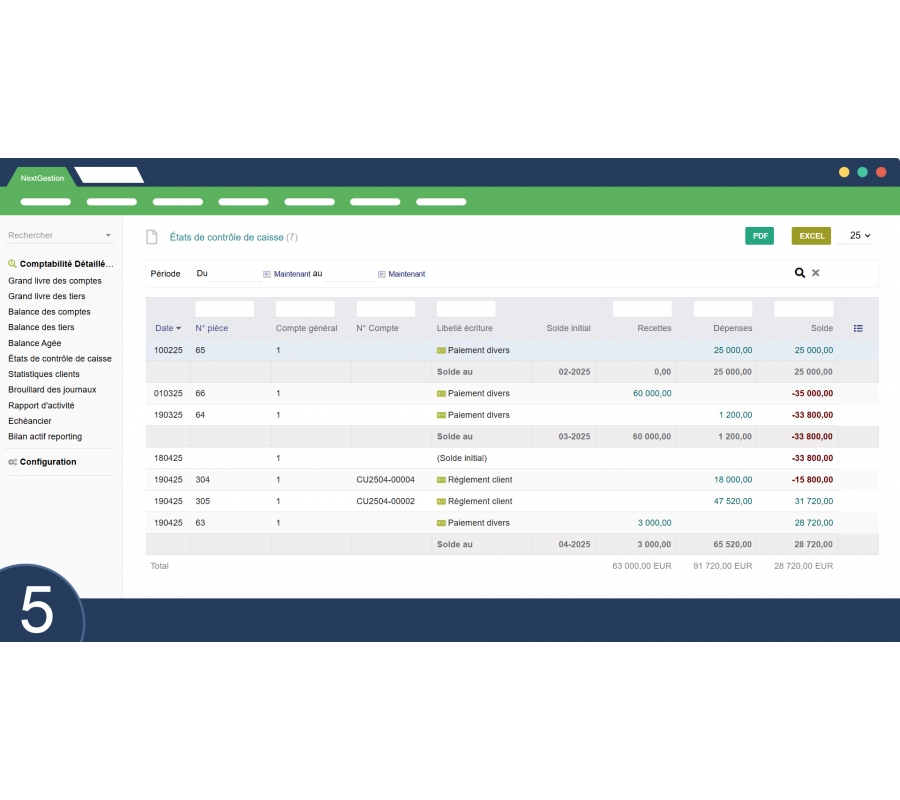Image resolution: width=900 pixels, height=800 pixels.
Task: Sort by the Date column header
Action: pos(167,328)
